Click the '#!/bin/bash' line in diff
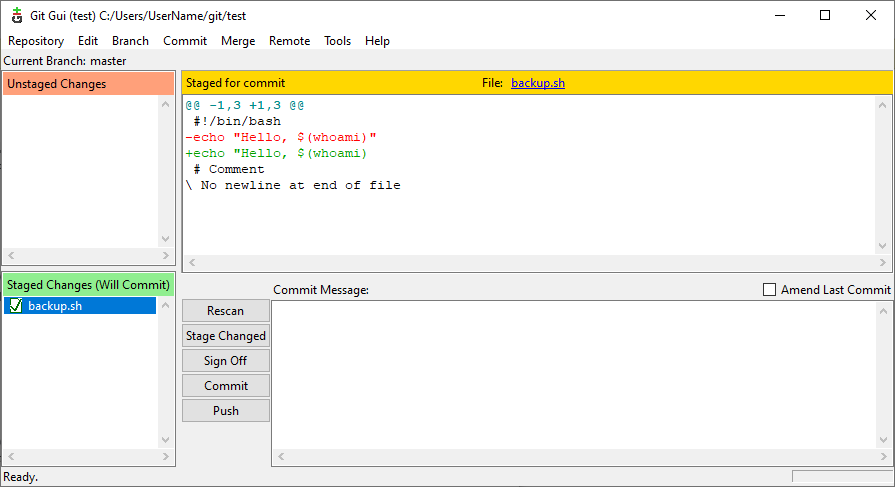Screen dimensions: 895x487 coord(237,122)
